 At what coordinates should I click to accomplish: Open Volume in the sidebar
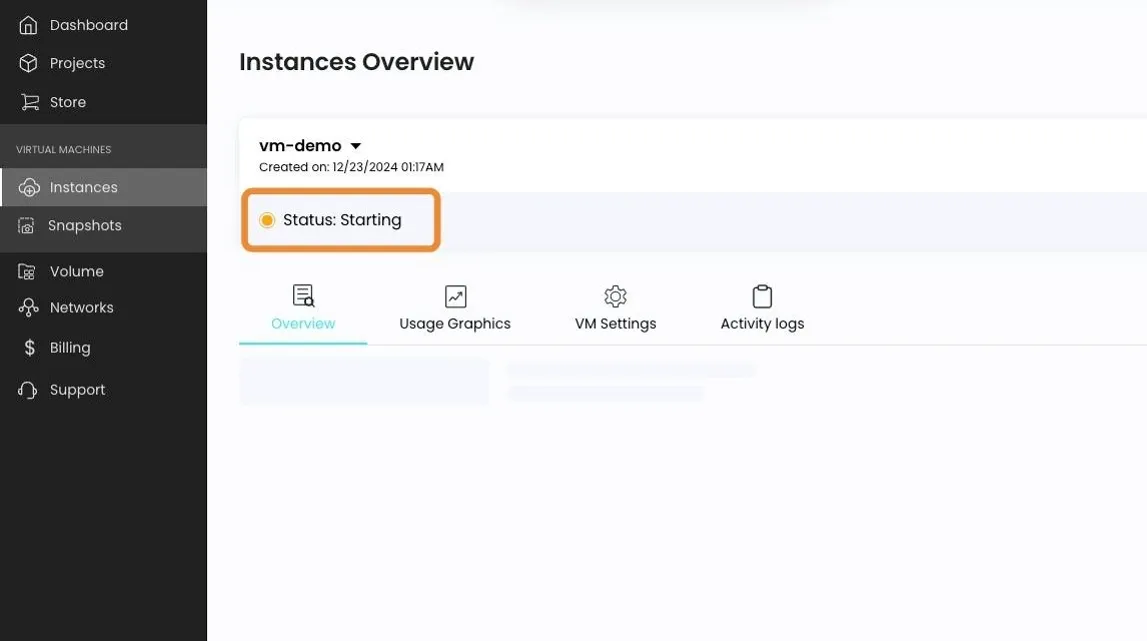click(103, 271)
